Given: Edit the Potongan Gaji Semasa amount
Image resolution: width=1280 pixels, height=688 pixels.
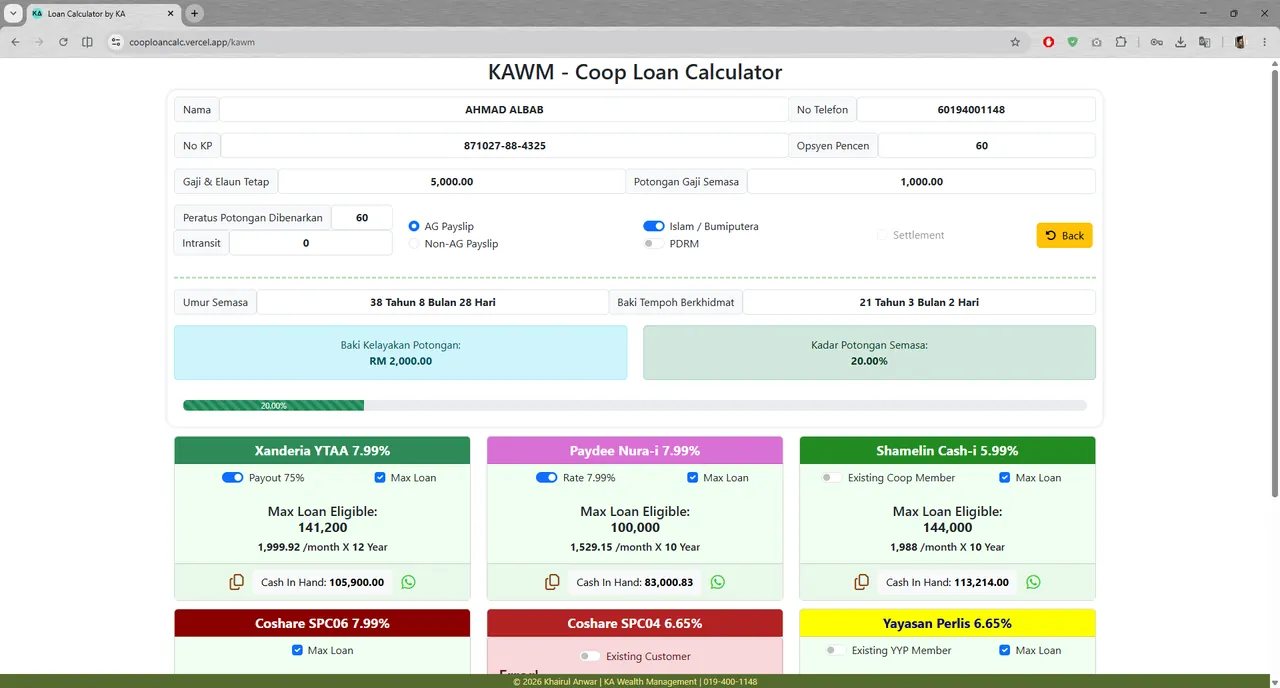Looking at the screenshot, I should coord(921,182).
